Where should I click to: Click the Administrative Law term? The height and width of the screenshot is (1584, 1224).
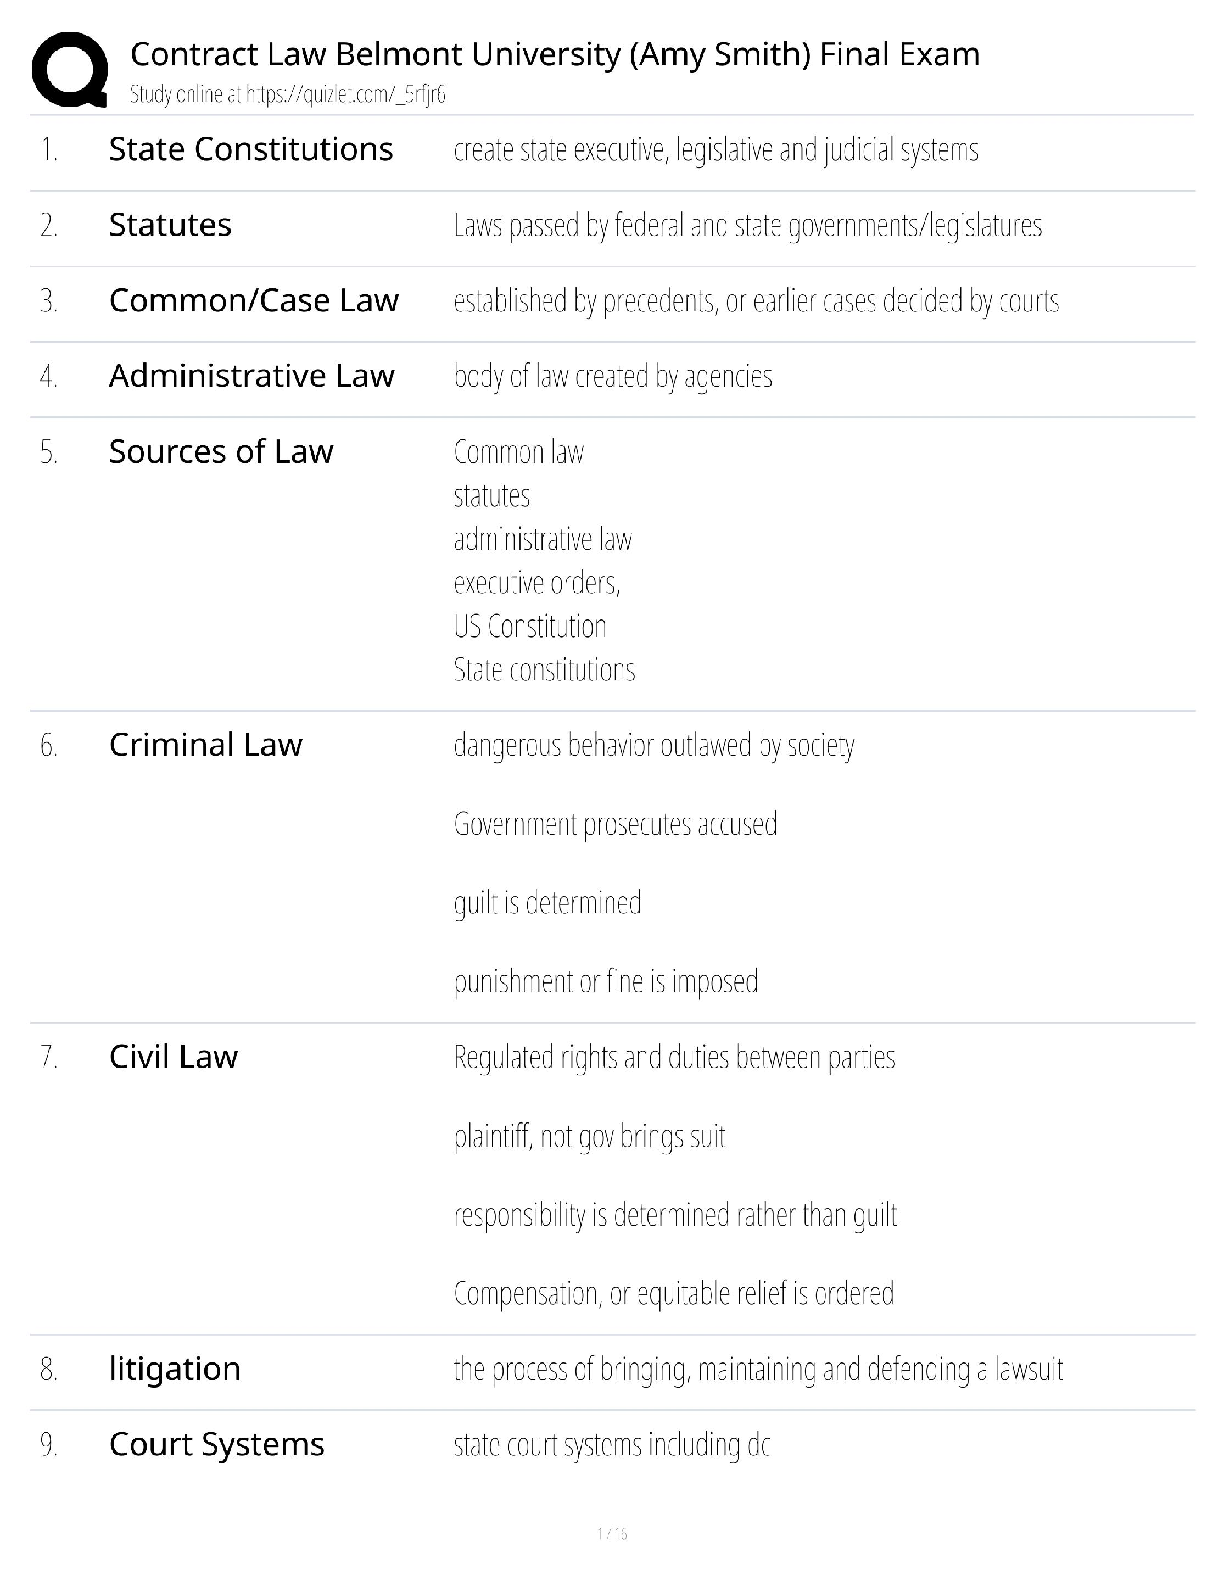[251, 376]
